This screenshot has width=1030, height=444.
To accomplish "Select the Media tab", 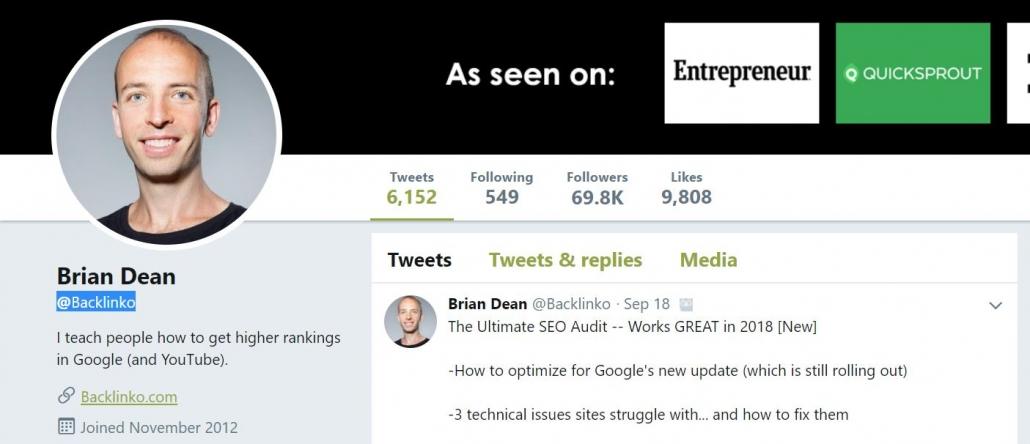I will pos(708,260).
